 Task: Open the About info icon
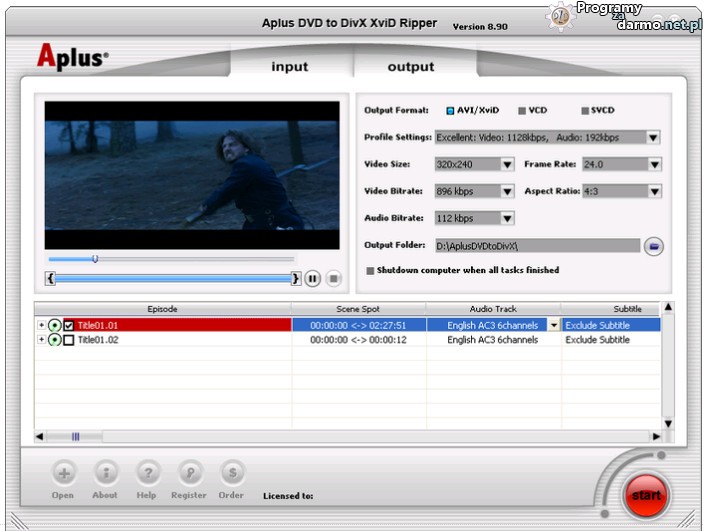click(105, 472)
